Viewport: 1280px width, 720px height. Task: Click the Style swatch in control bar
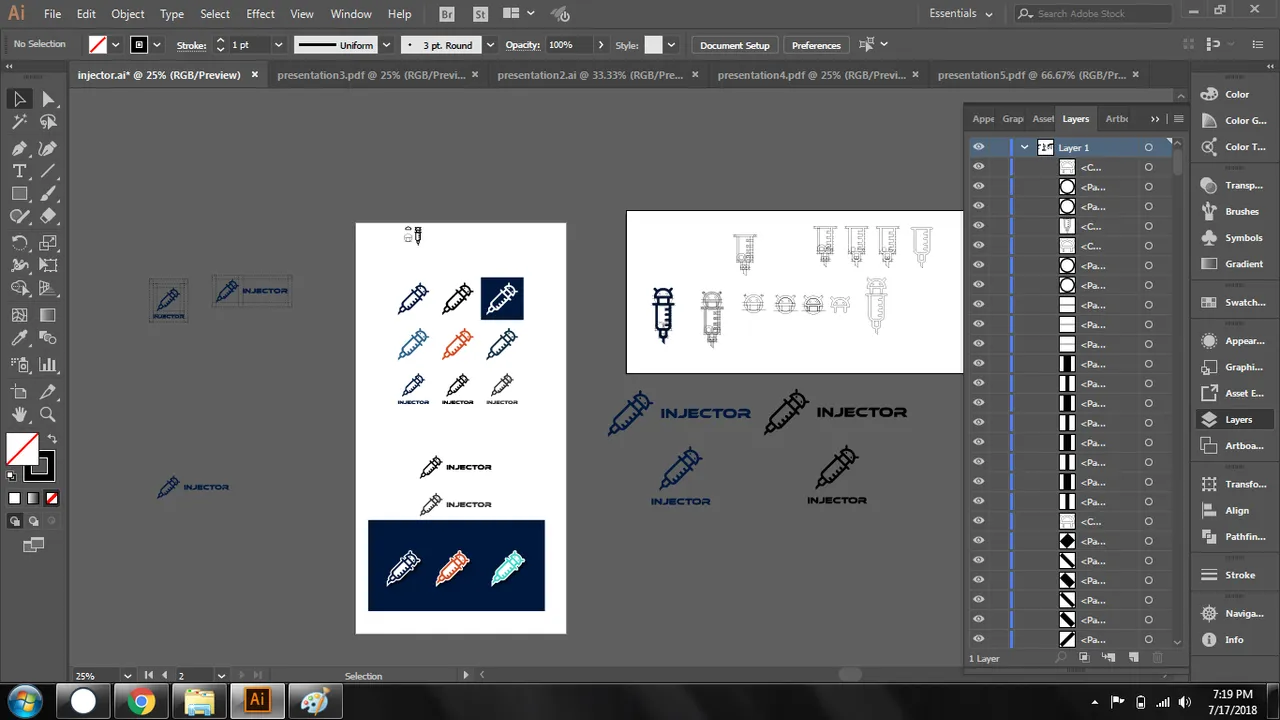coord(653,45)
